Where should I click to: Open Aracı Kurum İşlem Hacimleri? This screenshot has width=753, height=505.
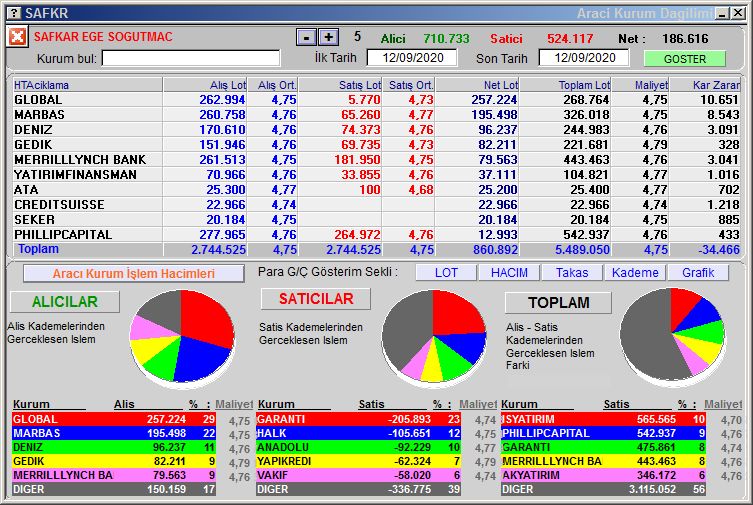(x=134, y=274)
